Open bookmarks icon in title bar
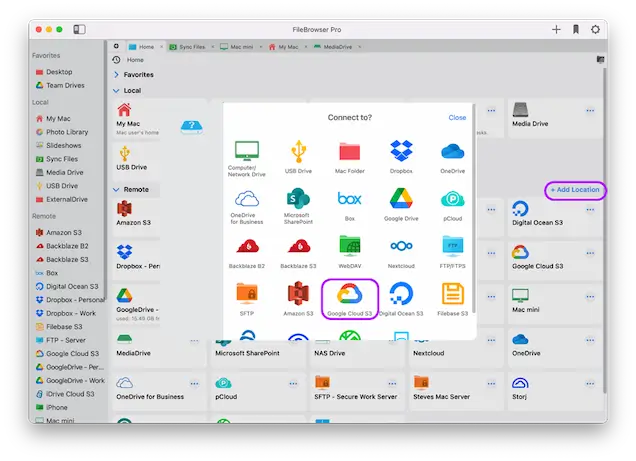 576,29
